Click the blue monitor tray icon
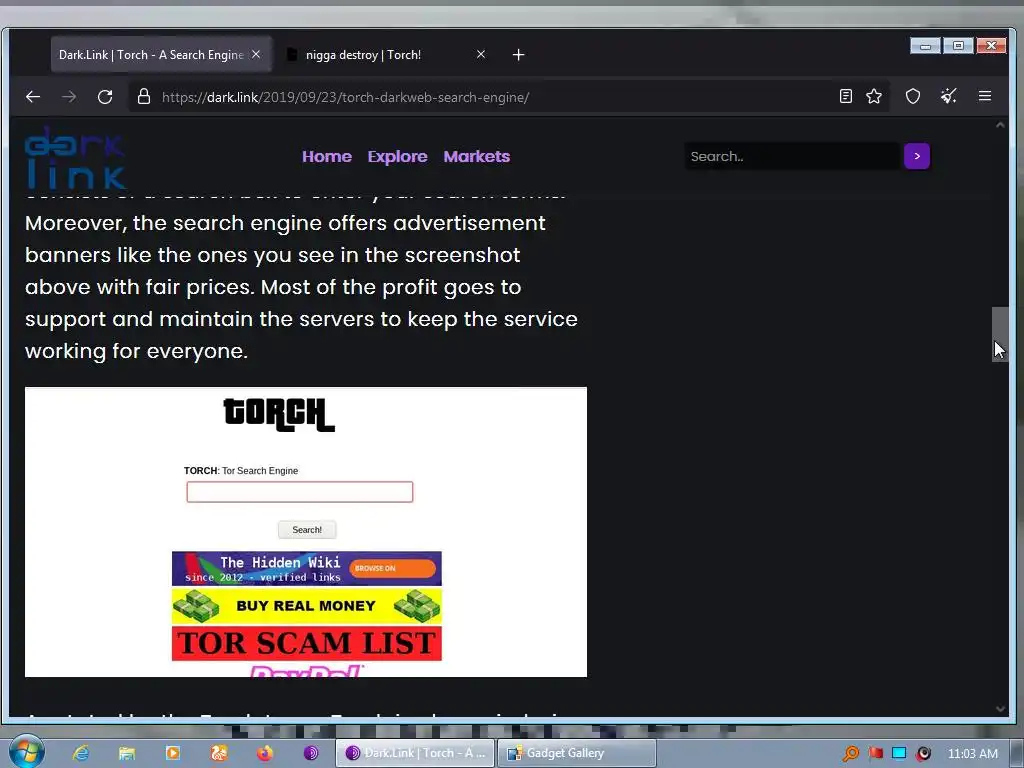 pos(899,754)
